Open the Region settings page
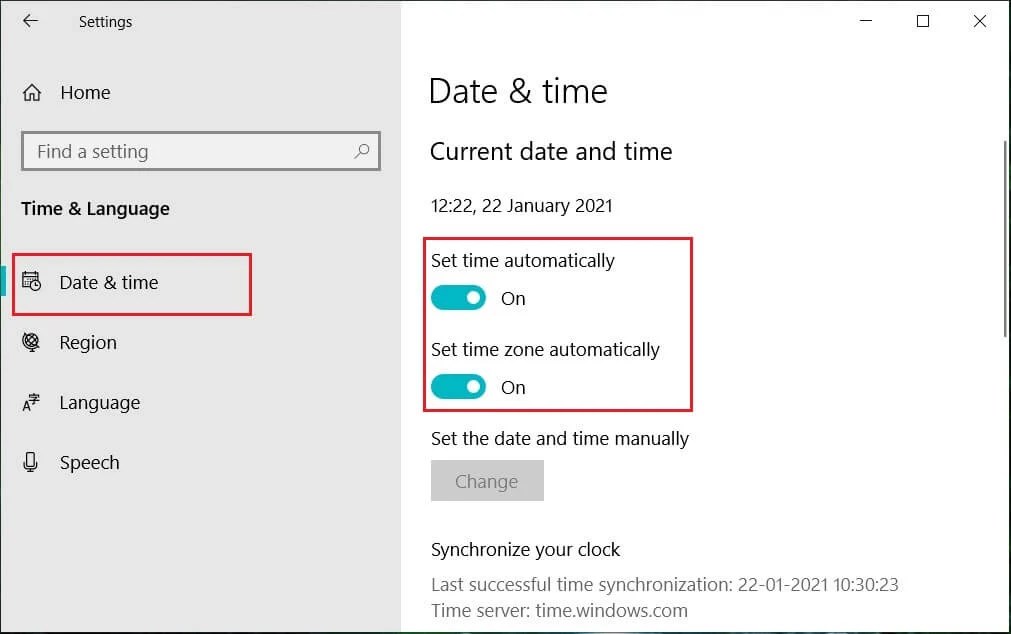This screenshot has width=1011, height=634. pos(88,342)
